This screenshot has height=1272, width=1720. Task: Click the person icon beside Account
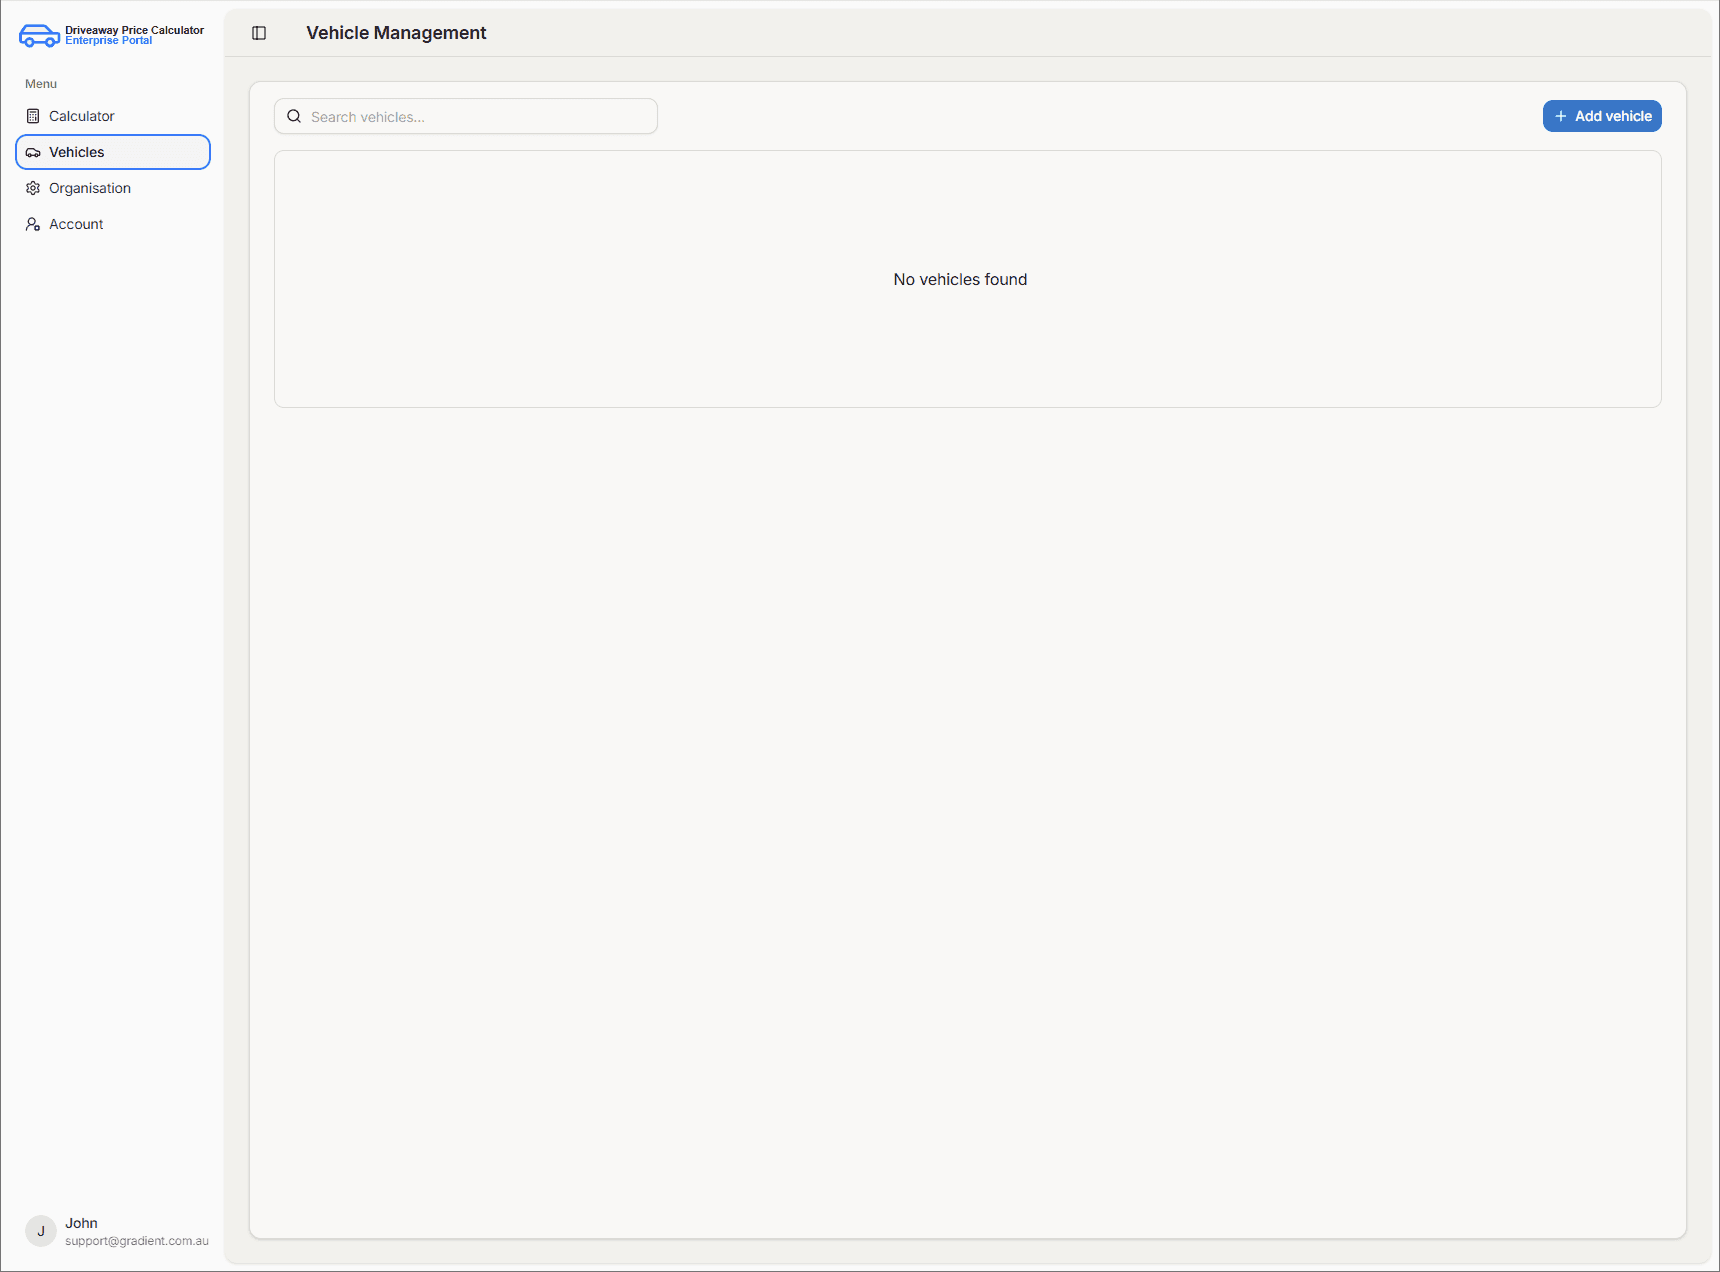[33, 224]
